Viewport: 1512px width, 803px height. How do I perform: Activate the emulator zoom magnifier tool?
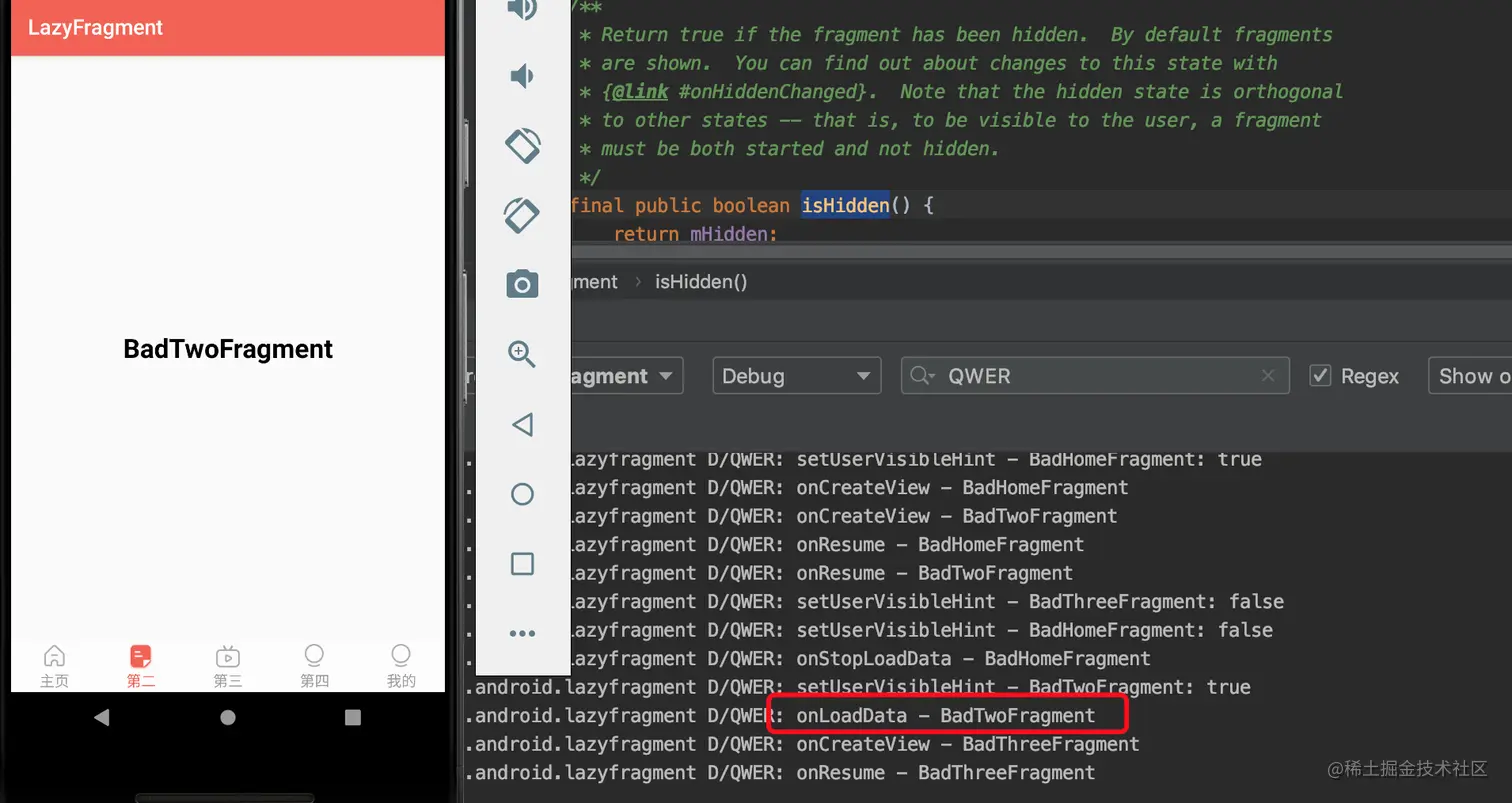[x=522, y=354]
